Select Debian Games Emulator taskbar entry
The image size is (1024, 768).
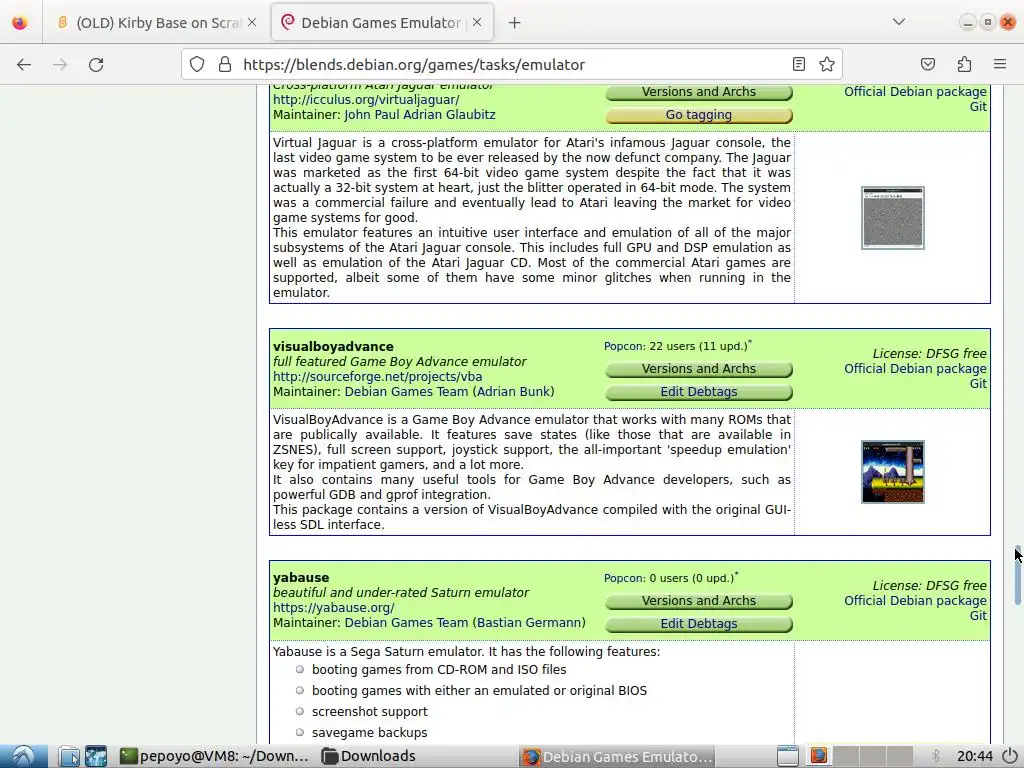point(617,756)
